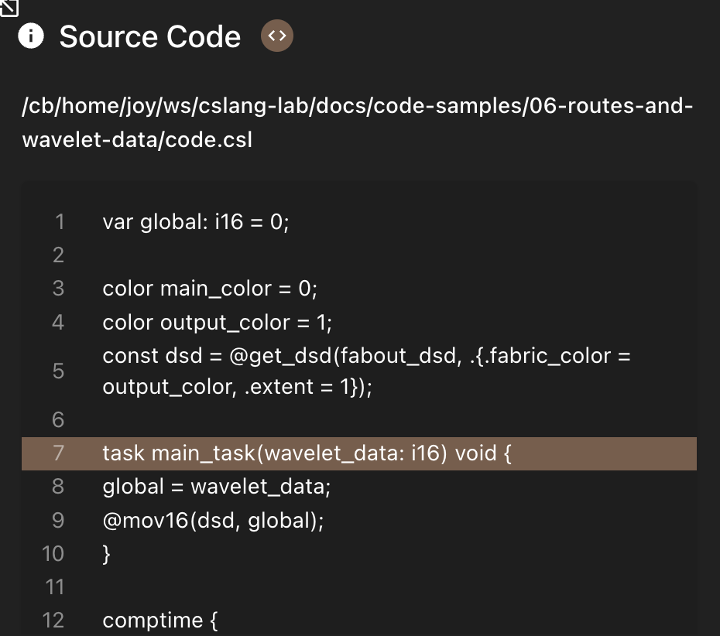720x636 pixels.
Task: Select line number 9 in gutter
Action: [58, 520]
